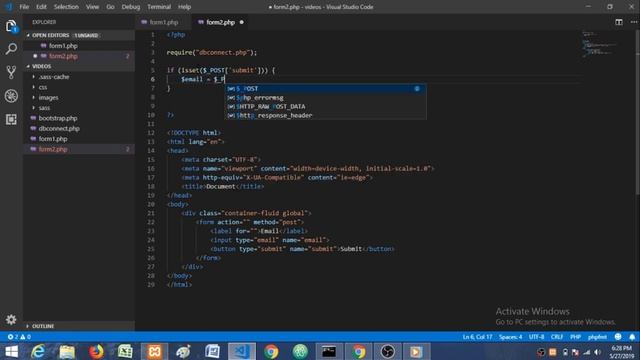
Task: Open the Go menu
Action: (110, 7)
